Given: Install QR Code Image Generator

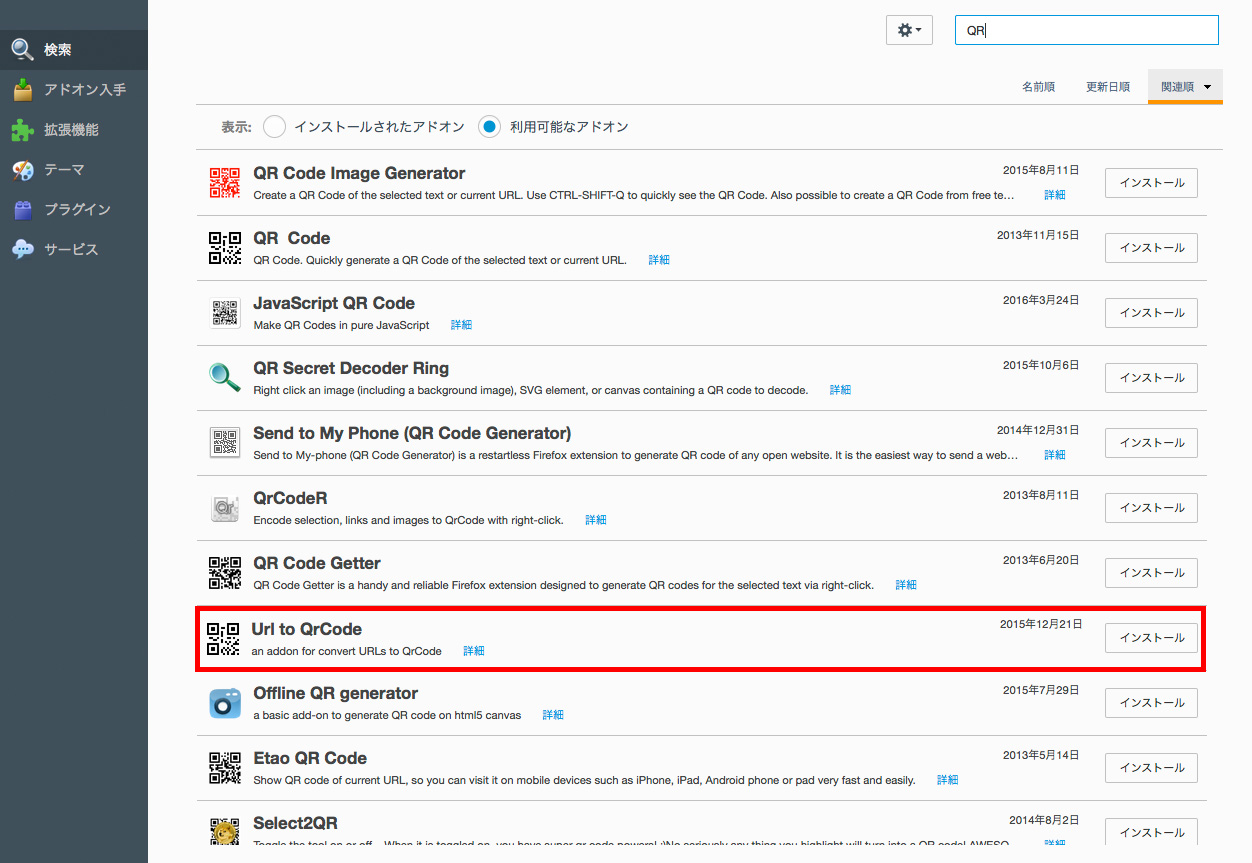Looking at the screenshot, I should (1151, 183).
